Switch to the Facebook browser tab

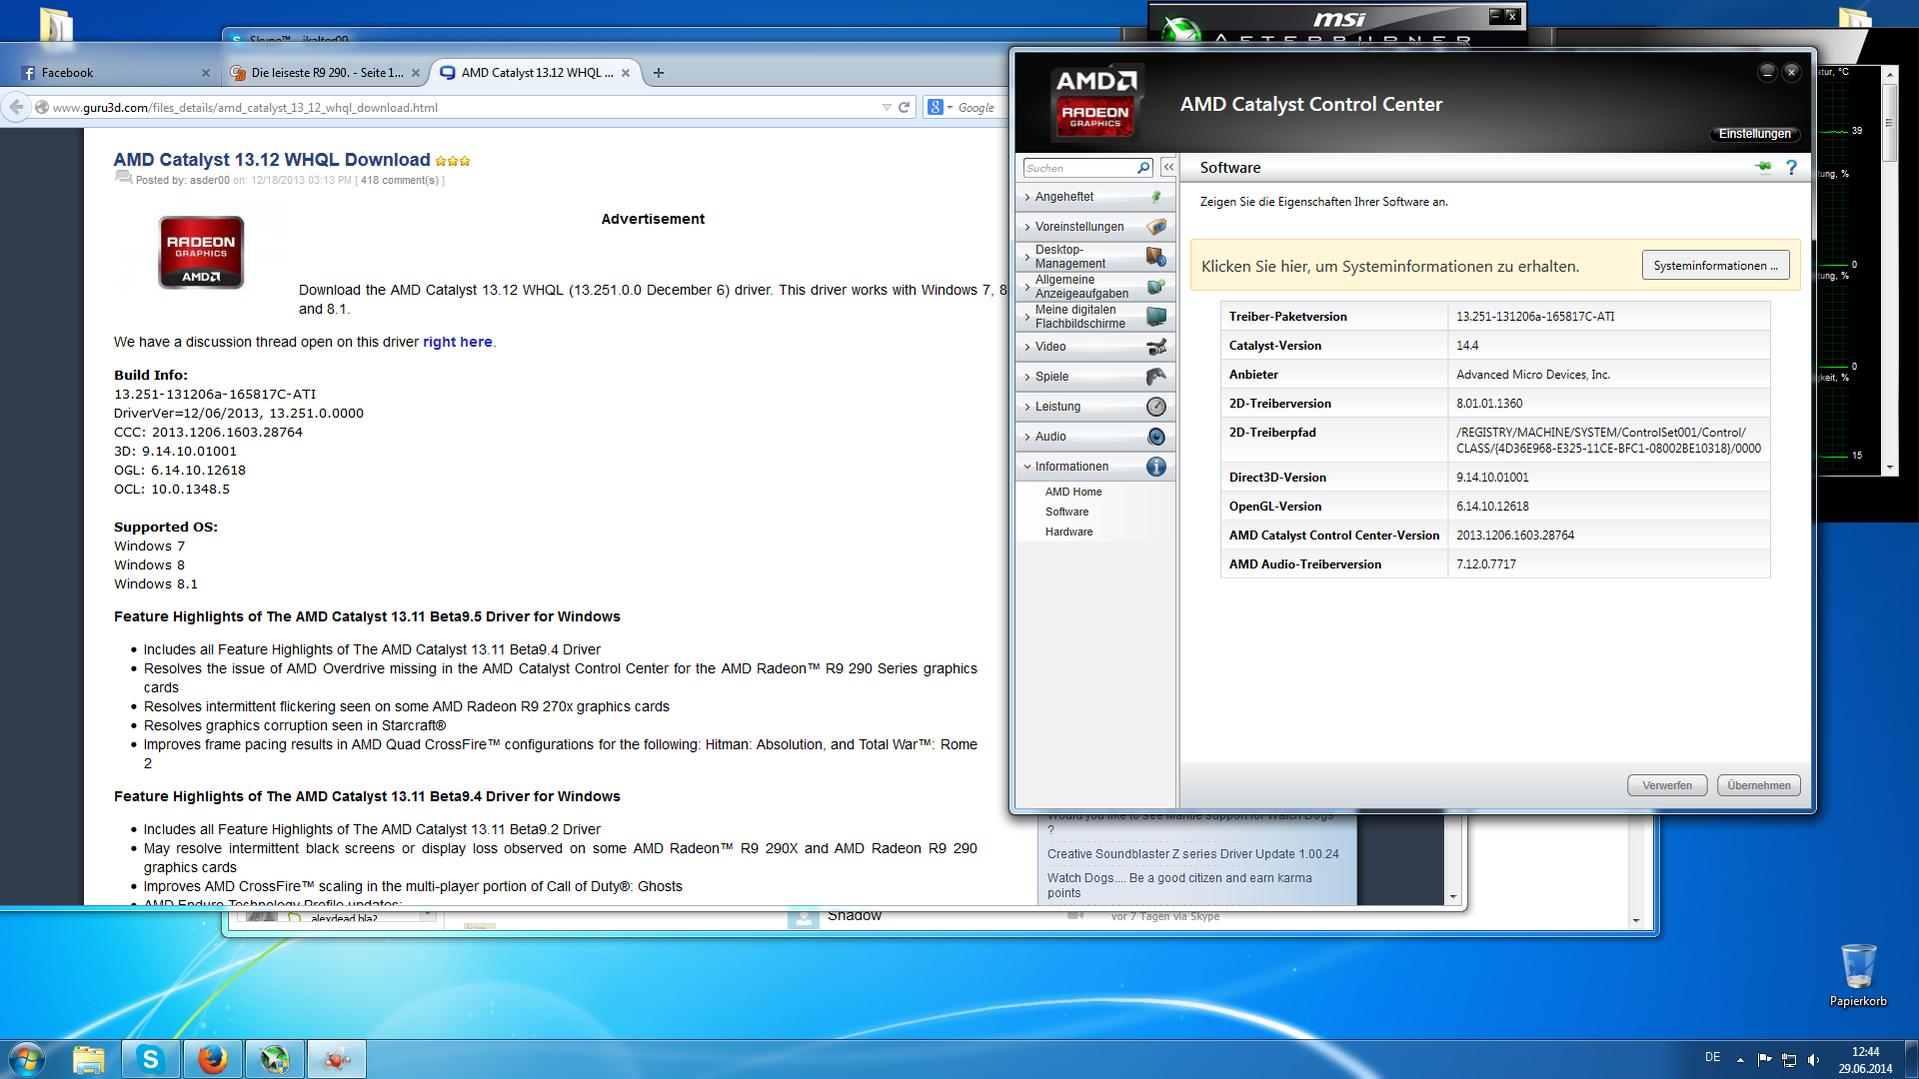[115, 72]
